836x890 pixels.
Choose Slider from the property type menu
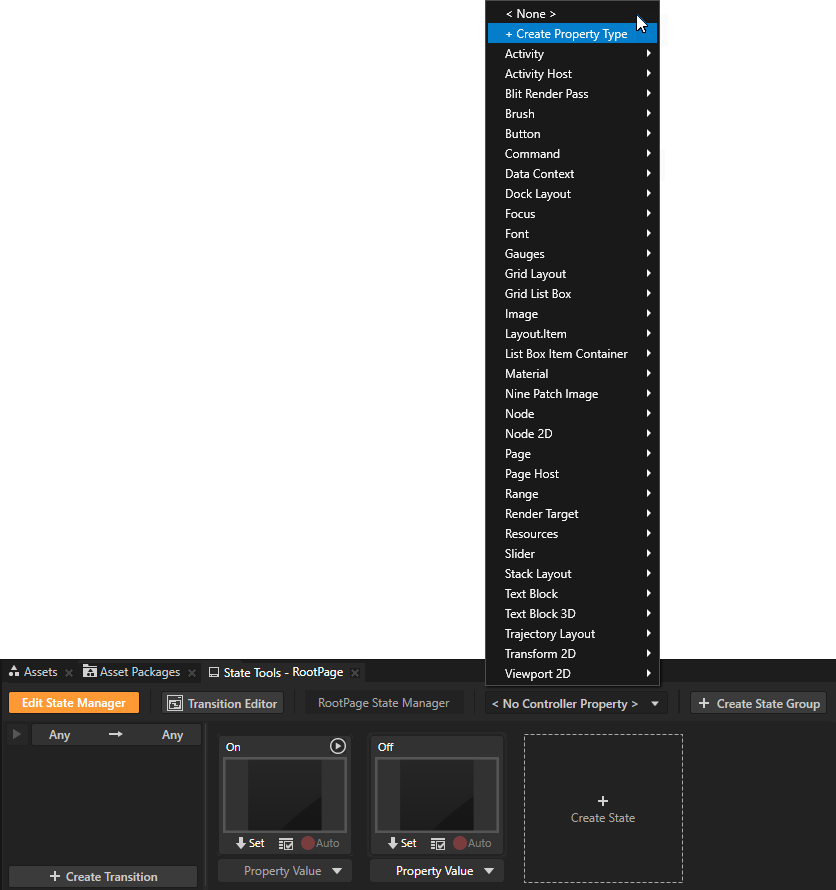pyautogui.click(x=520, y=553)
